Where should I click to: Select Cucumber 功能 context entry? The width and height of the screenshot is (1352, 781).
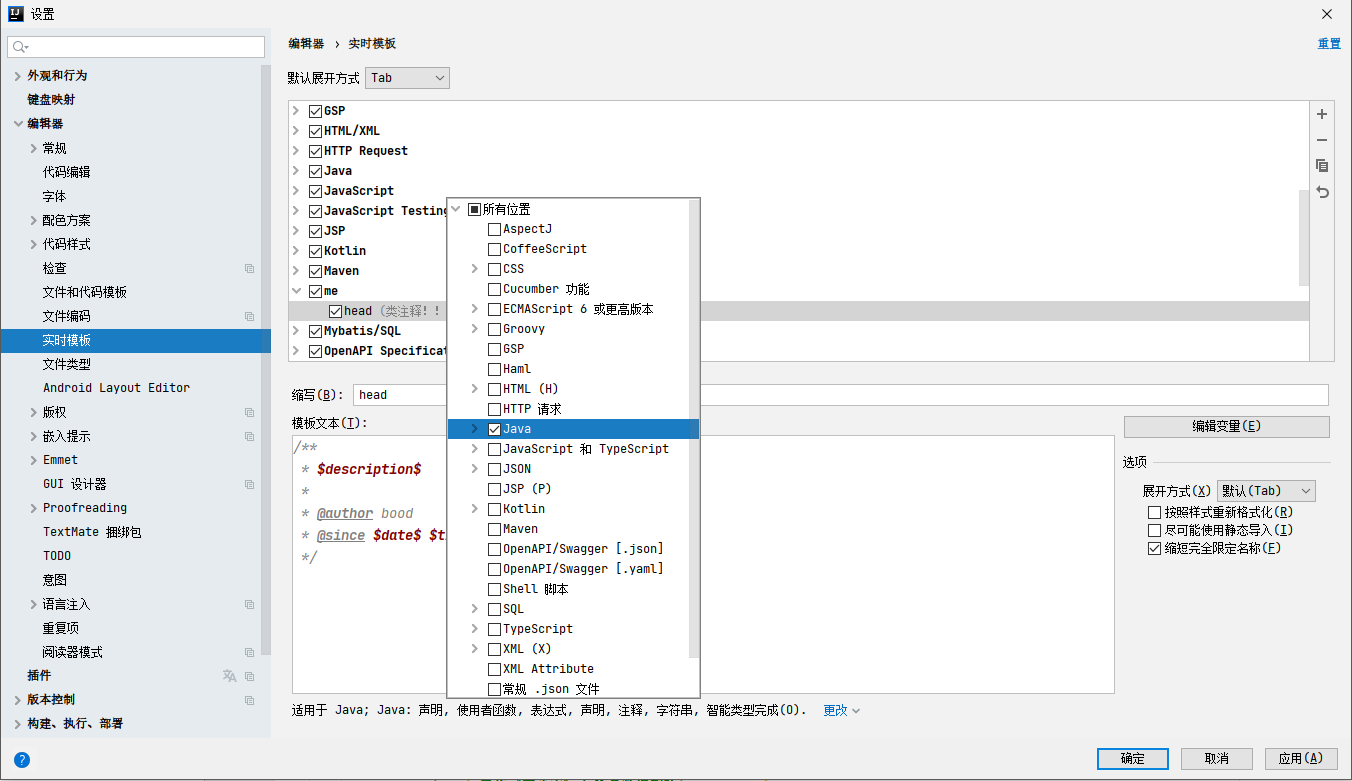pos(546,289)
